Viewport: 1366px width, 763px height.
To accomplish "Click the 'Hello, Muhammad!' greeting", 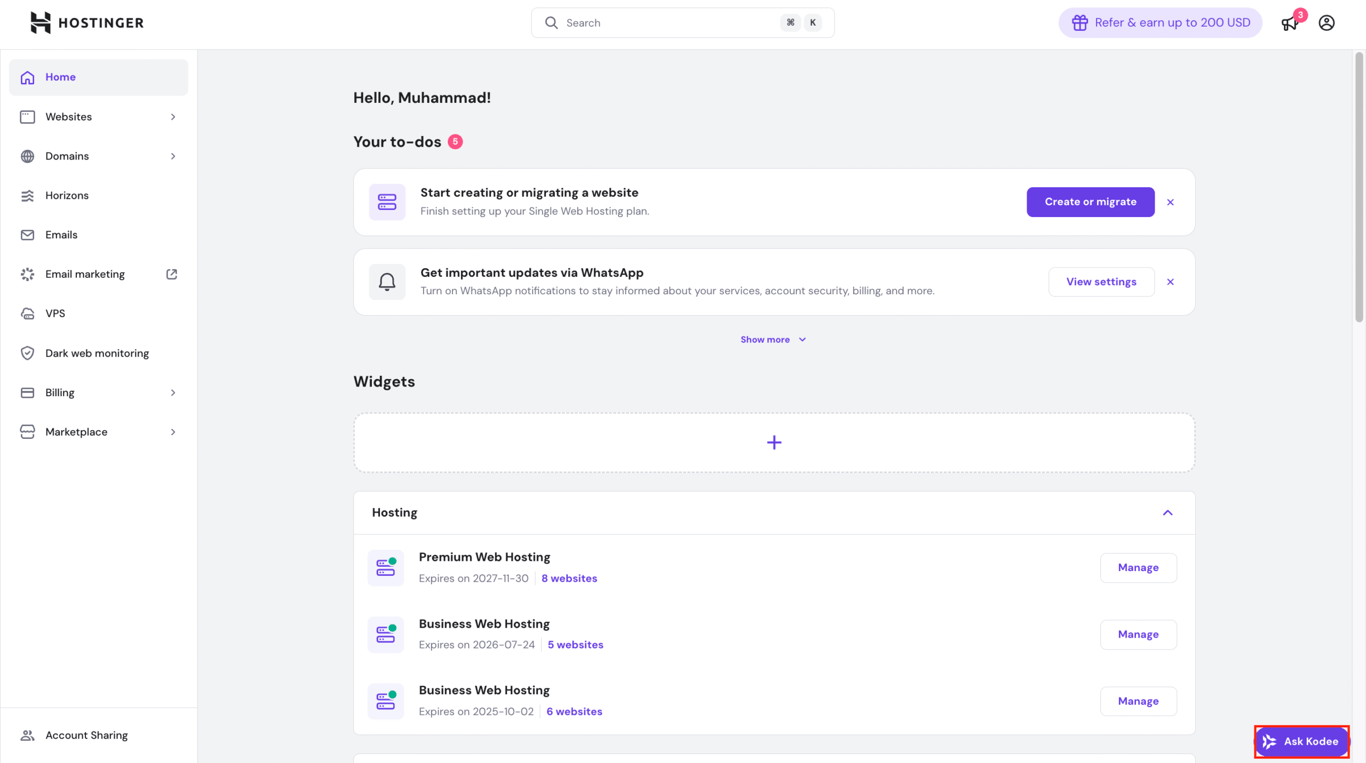I will point(422,98).
